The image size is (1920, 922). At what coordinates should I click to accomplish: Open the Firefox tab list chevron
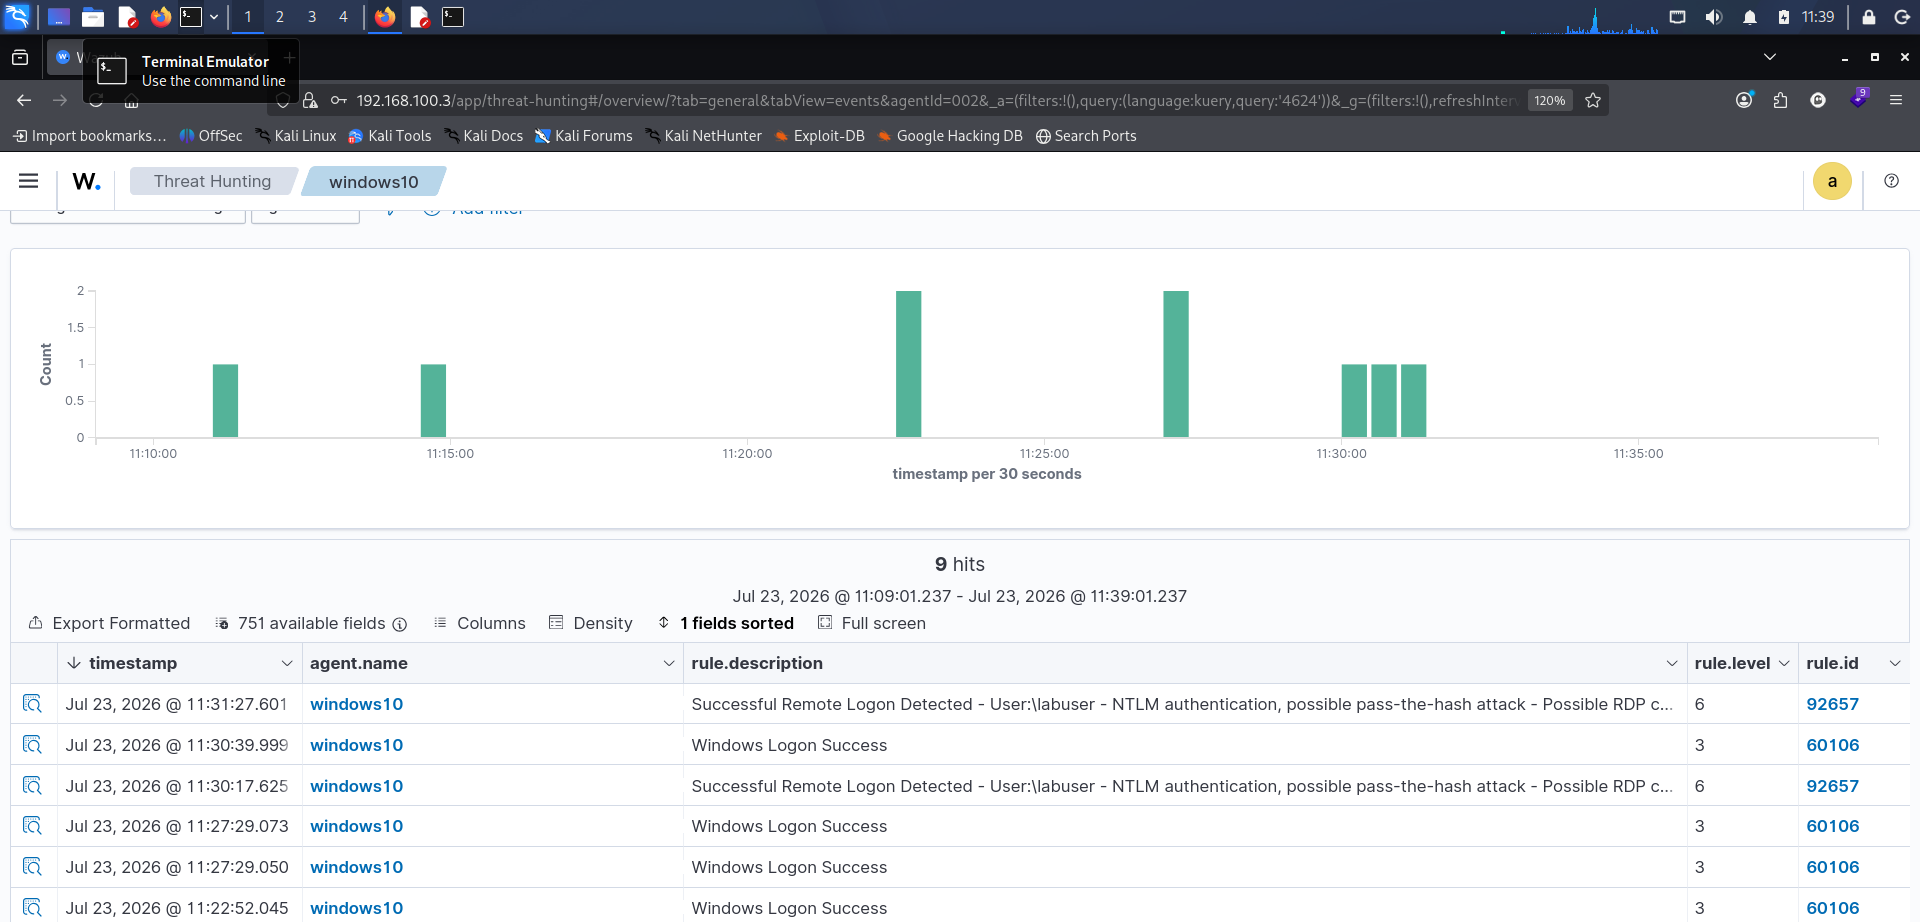(x=1769, y=57)
